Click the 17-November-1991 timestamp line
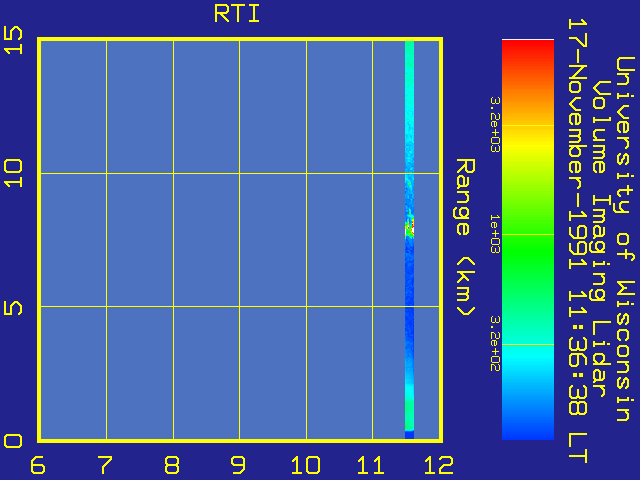 click(x=577, y=241)
